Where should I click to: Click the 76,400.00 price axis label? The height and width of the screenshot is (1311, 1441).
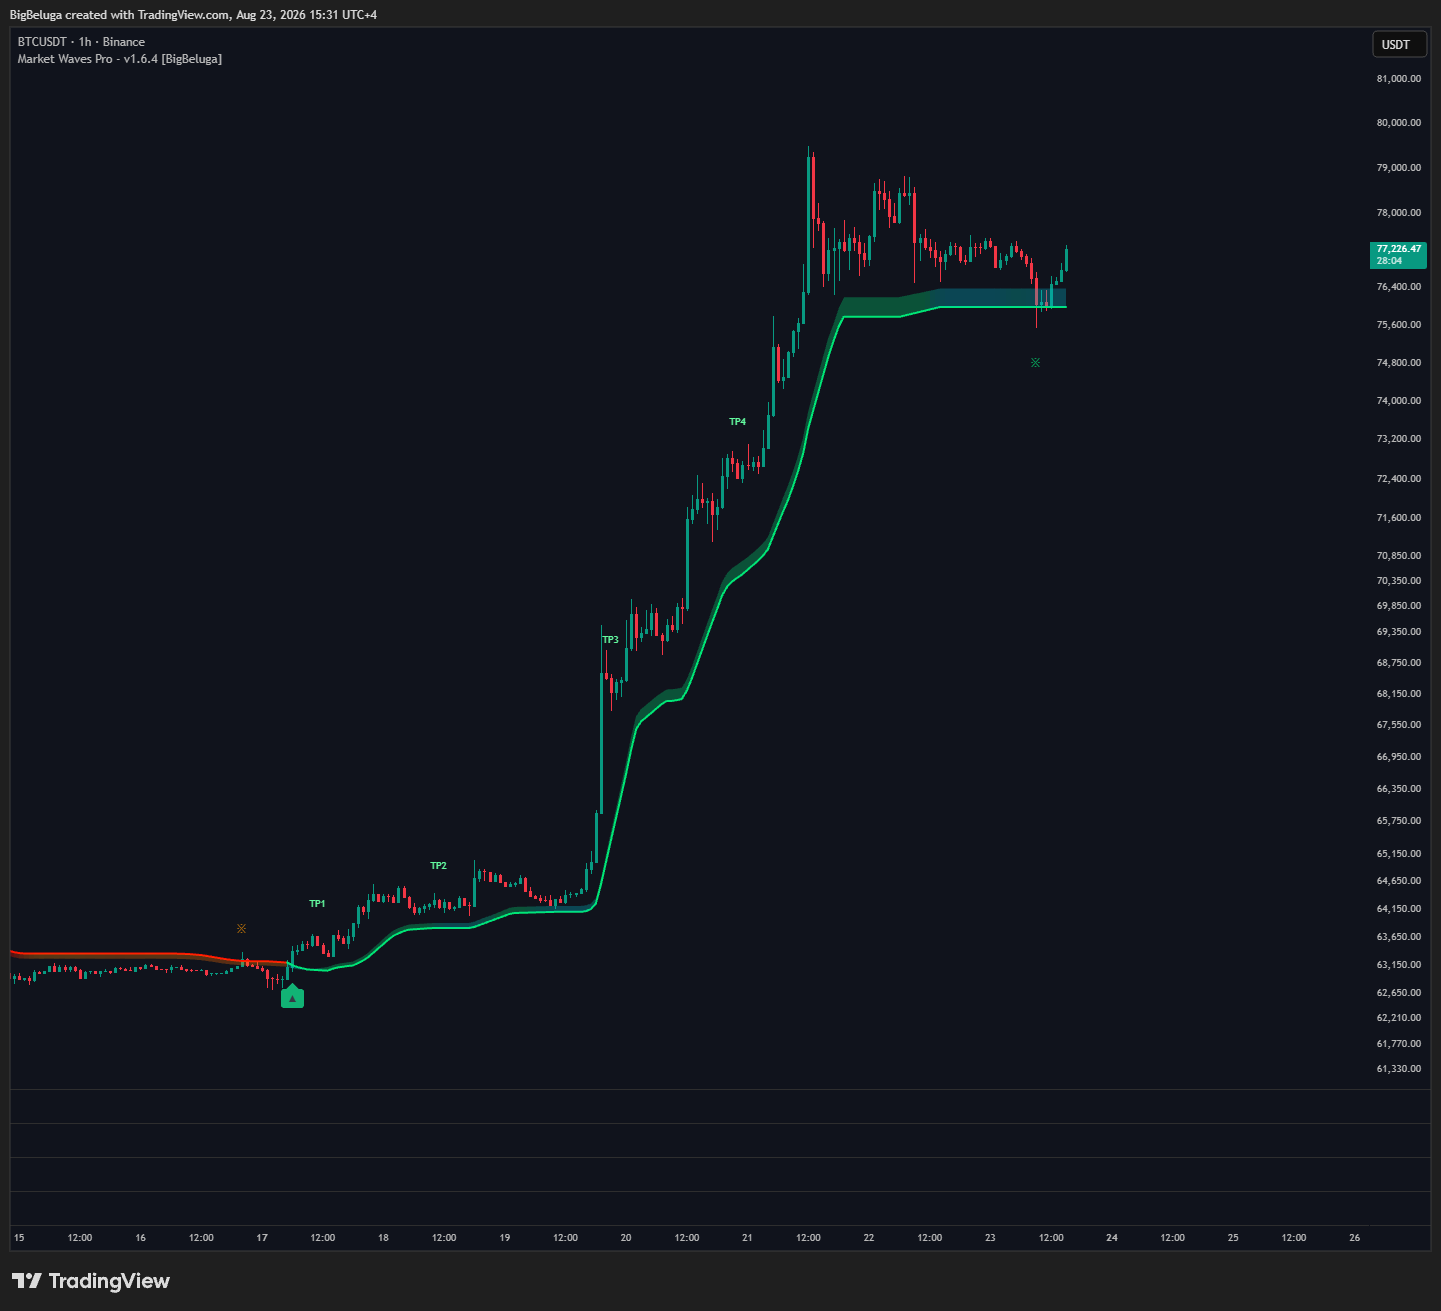point(1399,287)
